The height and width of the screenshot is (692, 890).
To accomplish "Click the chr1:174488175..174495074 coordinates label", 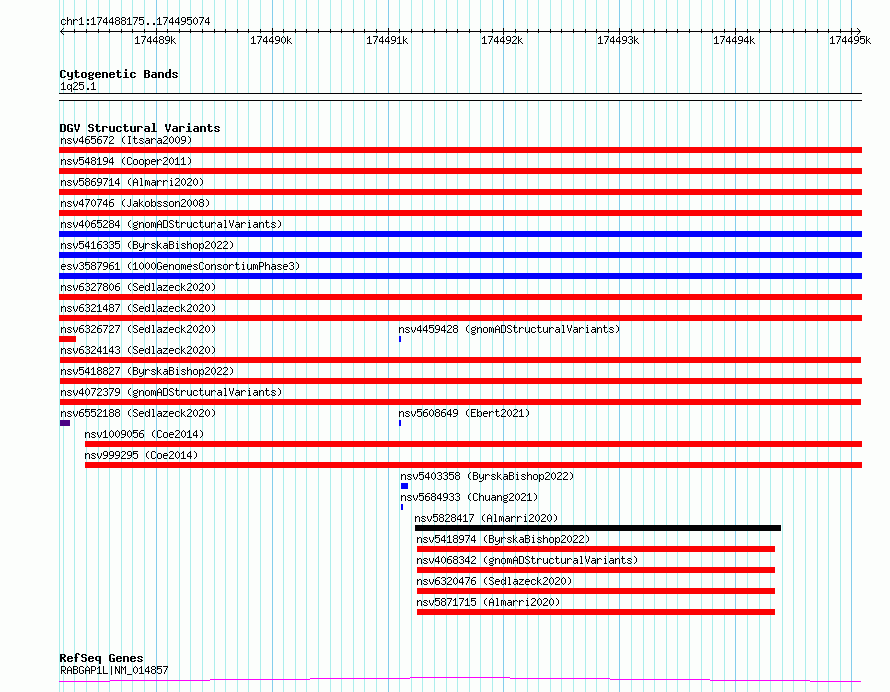I will tap(135, 22).
